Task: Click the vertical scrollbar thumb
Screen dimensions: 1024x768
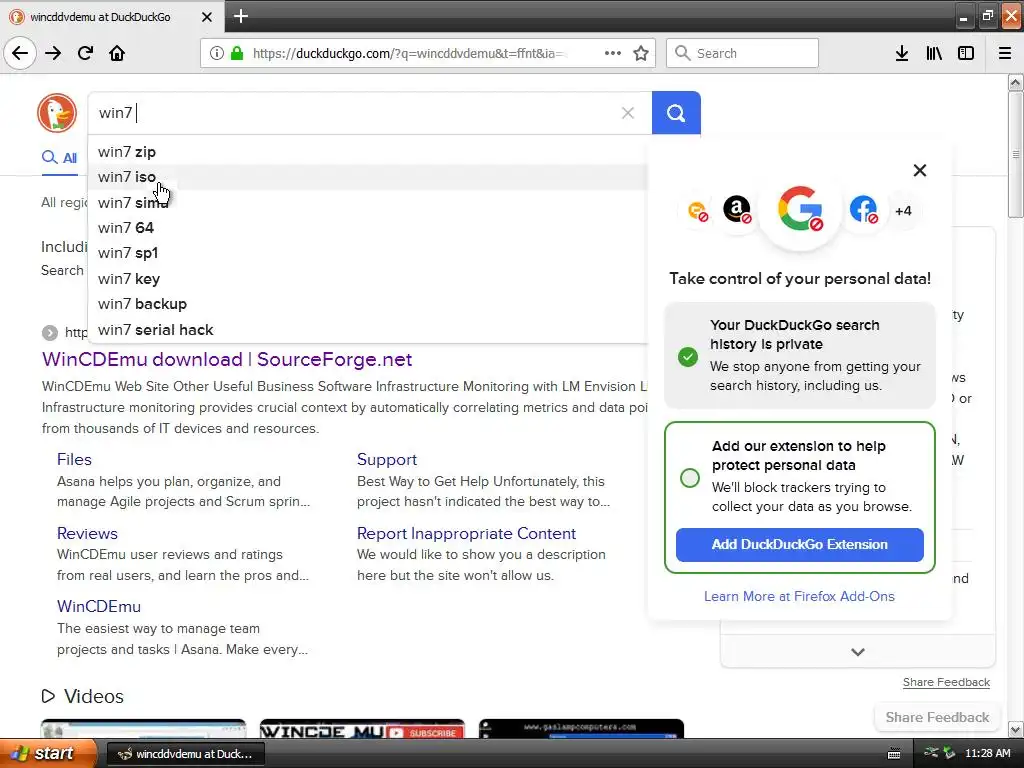Action: point(1015,155)
